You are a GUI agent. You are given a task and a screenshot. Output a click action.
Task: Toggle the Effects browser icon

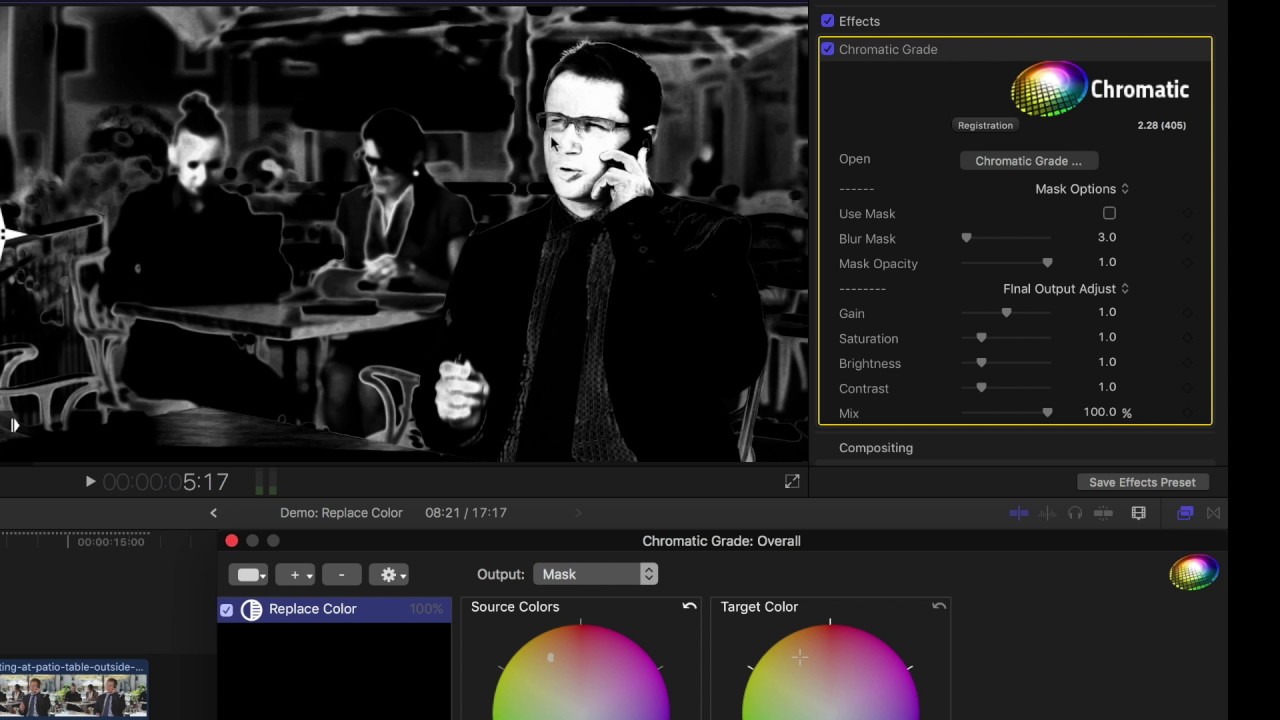click(1185, 513)
